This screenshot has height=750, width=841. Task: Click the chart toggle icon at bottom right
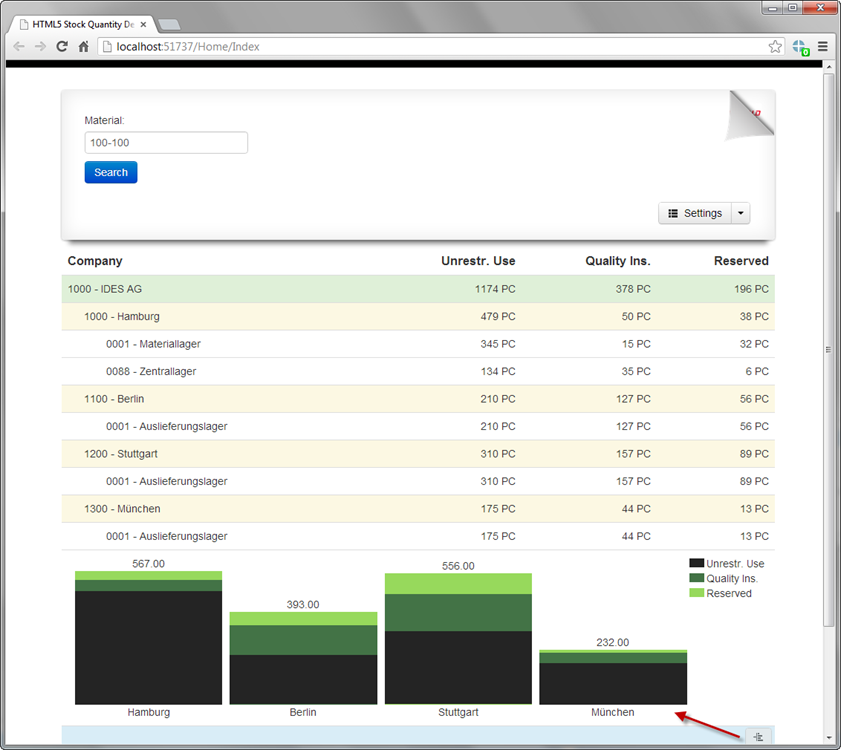757,737
